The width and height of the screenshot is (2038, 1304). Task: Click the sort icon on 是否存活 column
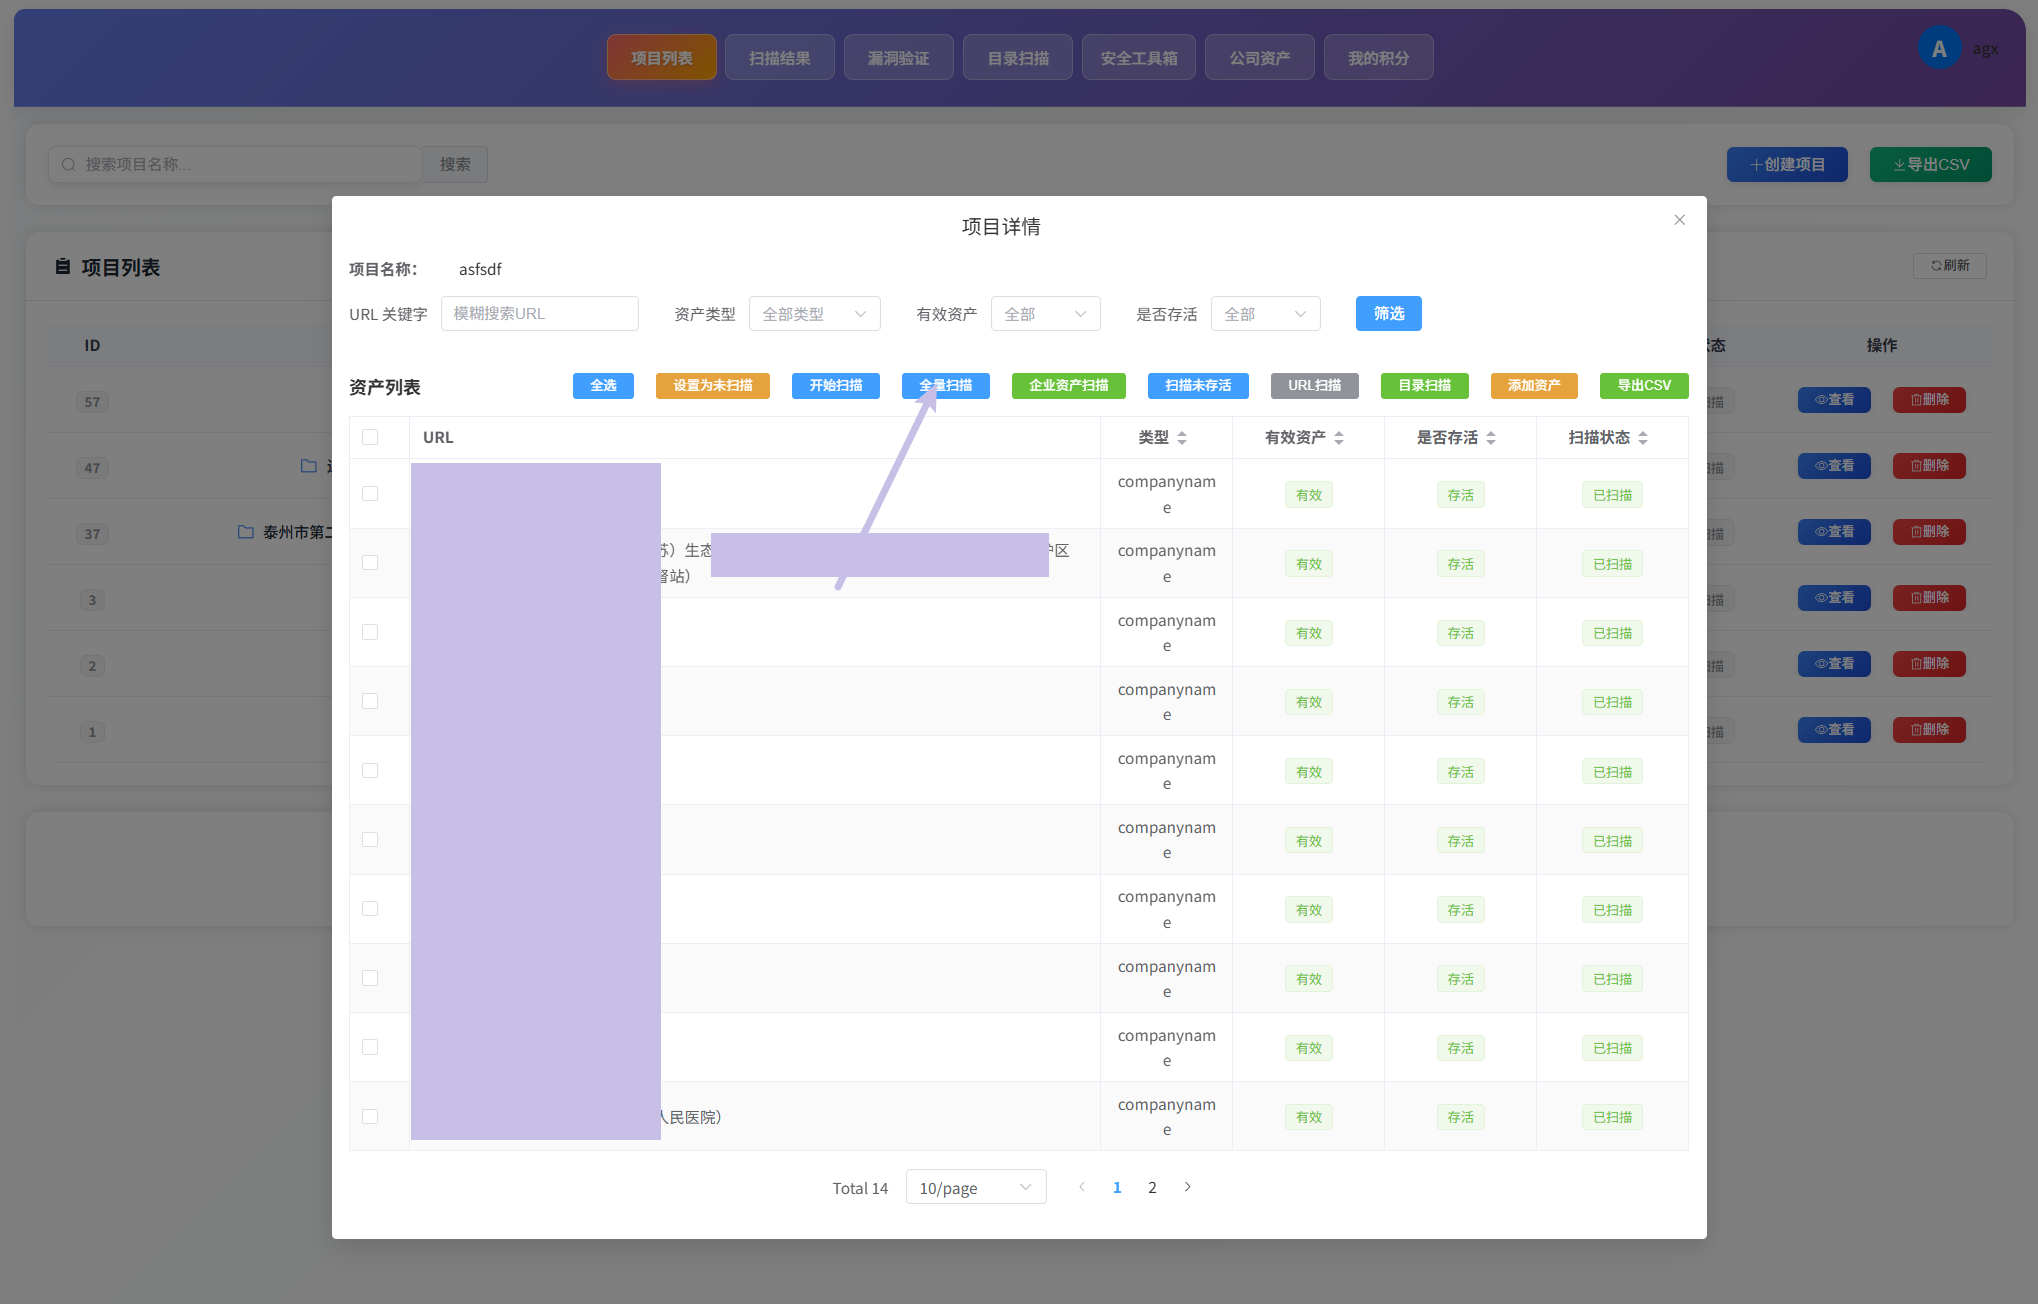[1491, 438]
